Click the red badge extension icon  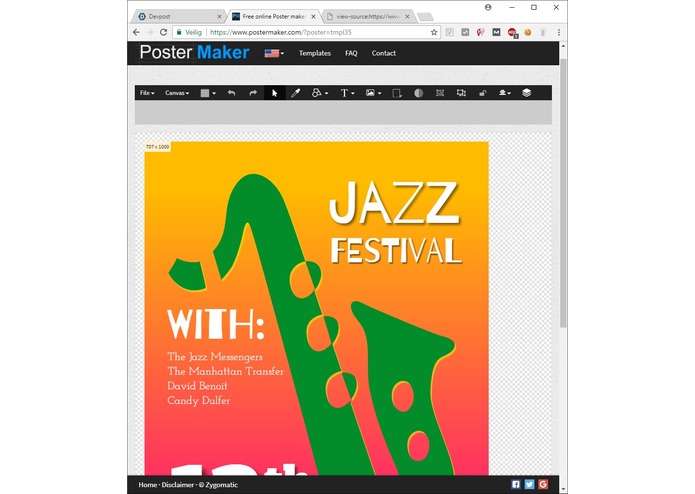click(512, 32)
